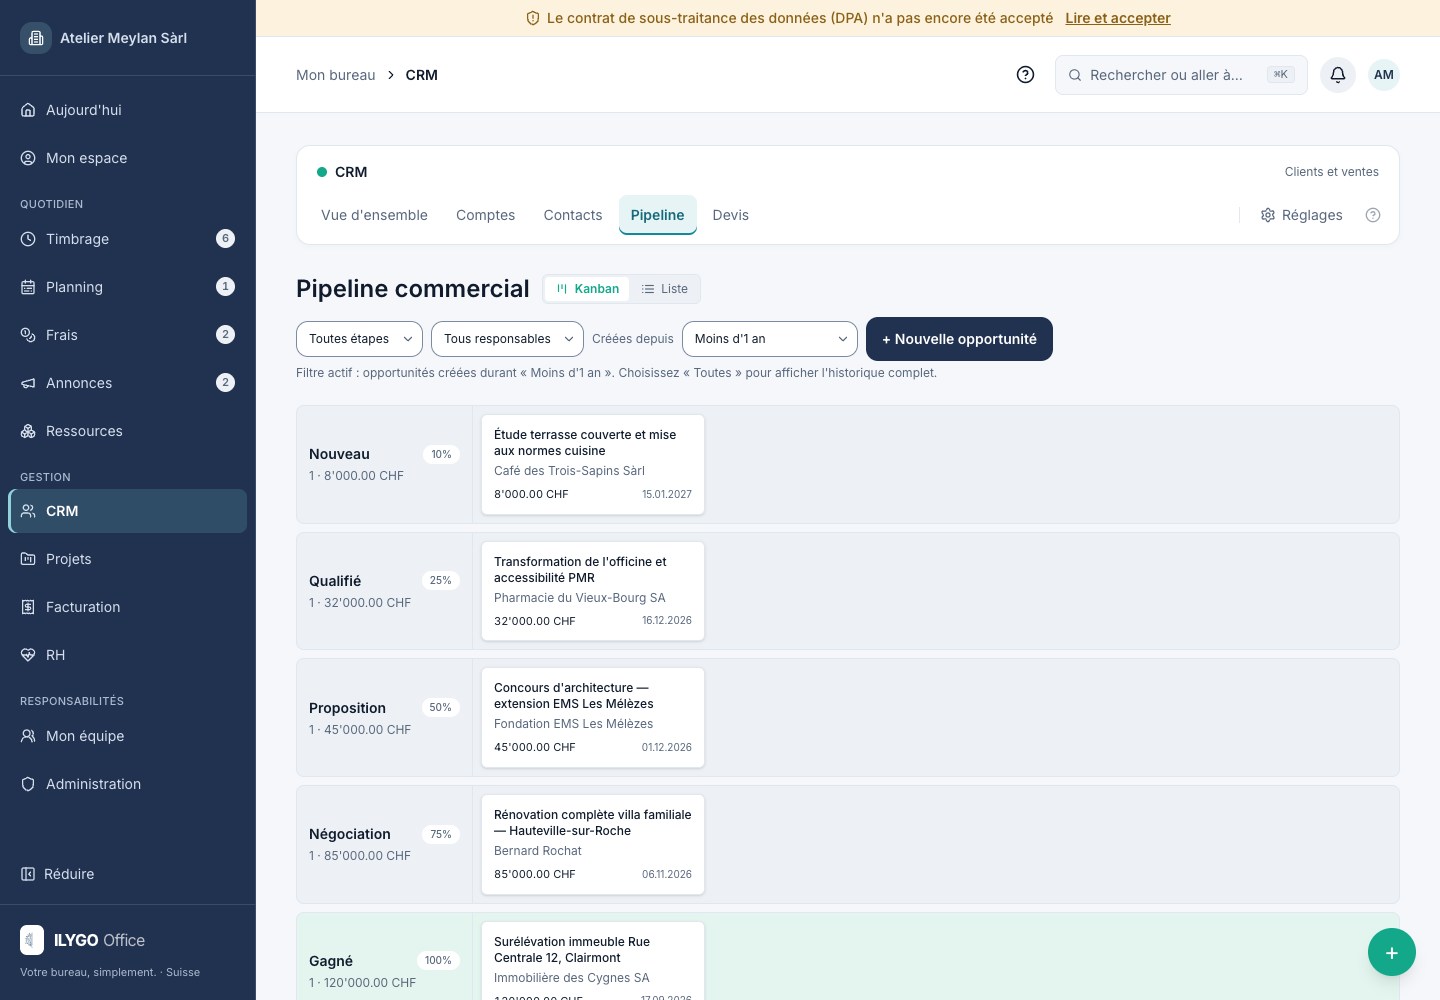Click Mon bureau breadcrumb

coord(336,75)
